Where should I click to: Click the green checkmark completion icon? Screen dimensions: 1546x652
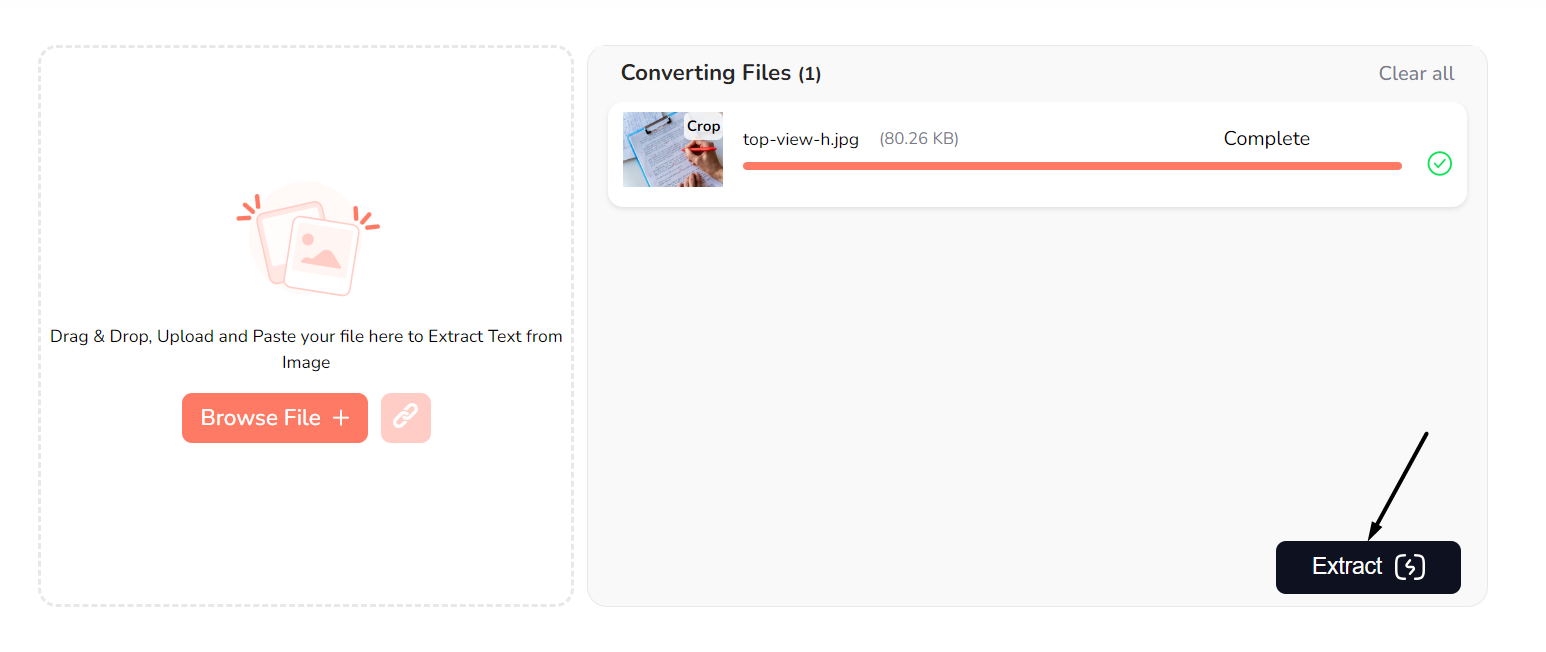pyautogui.click(x=1439, y=163)
